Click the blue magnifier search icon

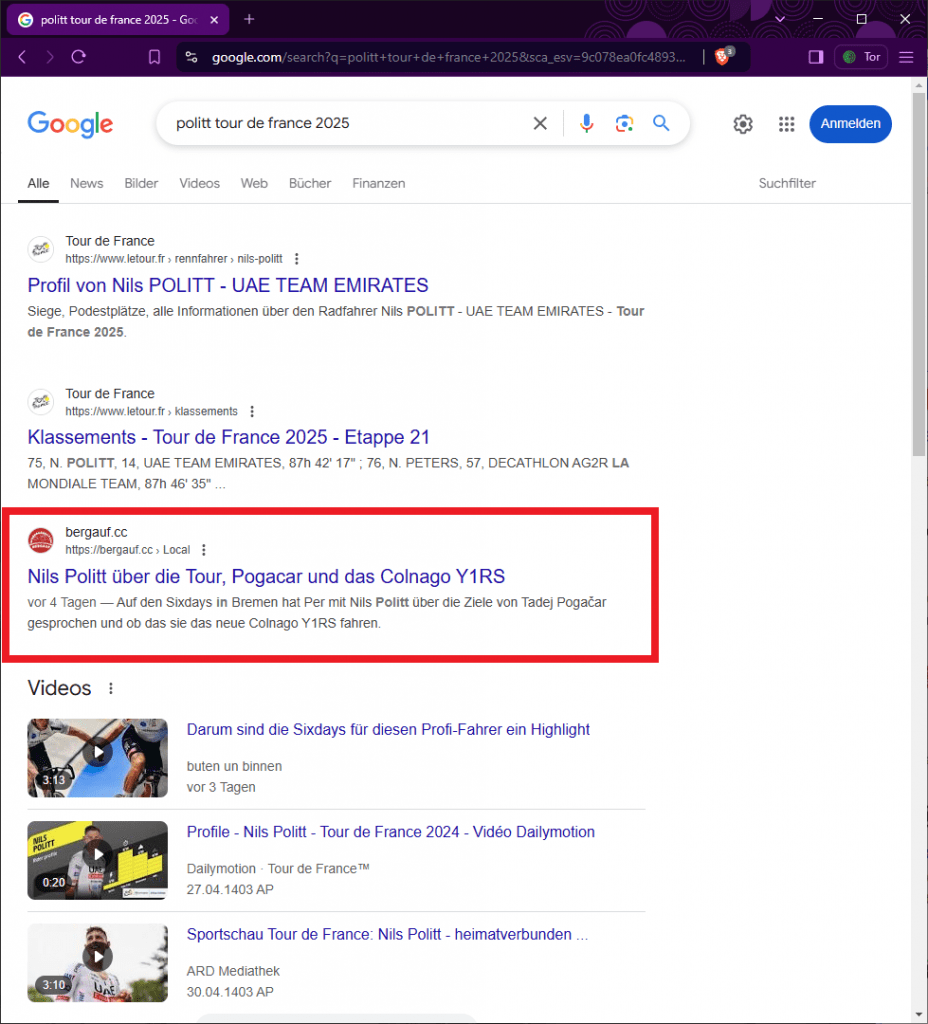(x=661, y=123)
